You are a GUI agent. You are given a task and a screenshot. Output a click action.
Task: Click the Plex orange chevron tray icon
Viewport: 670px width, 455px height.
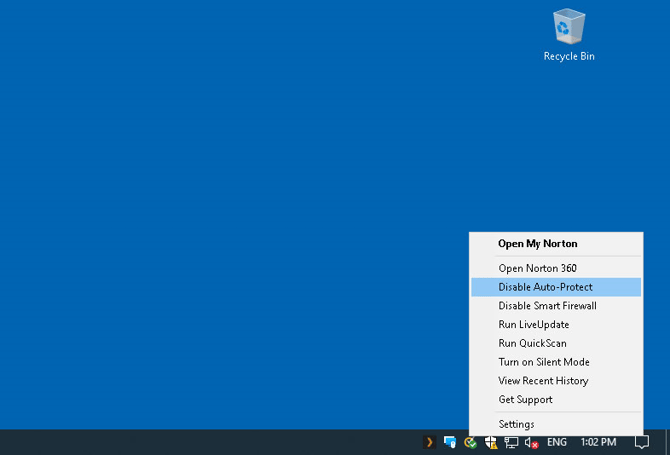(x=429, y=442)
